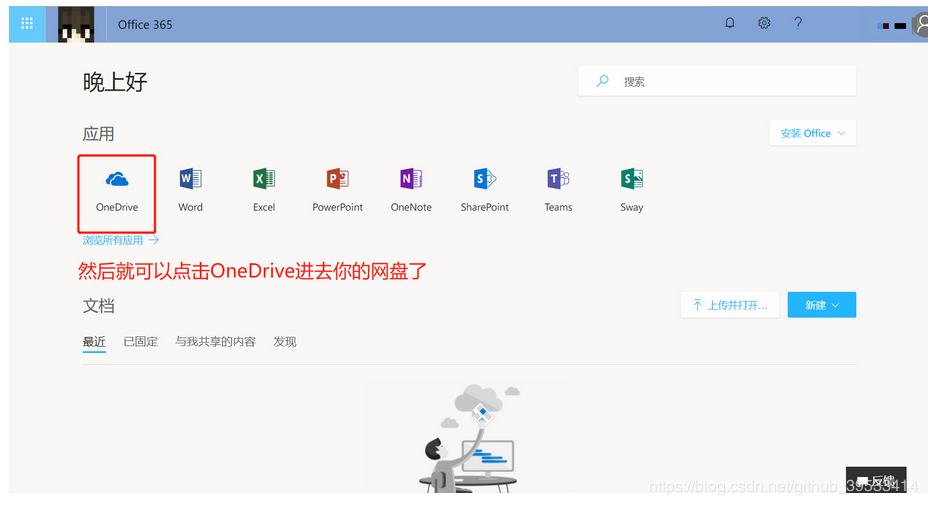Click the search magnifier icon
This screenshot has width=928, height=505.
coord(602,81)
